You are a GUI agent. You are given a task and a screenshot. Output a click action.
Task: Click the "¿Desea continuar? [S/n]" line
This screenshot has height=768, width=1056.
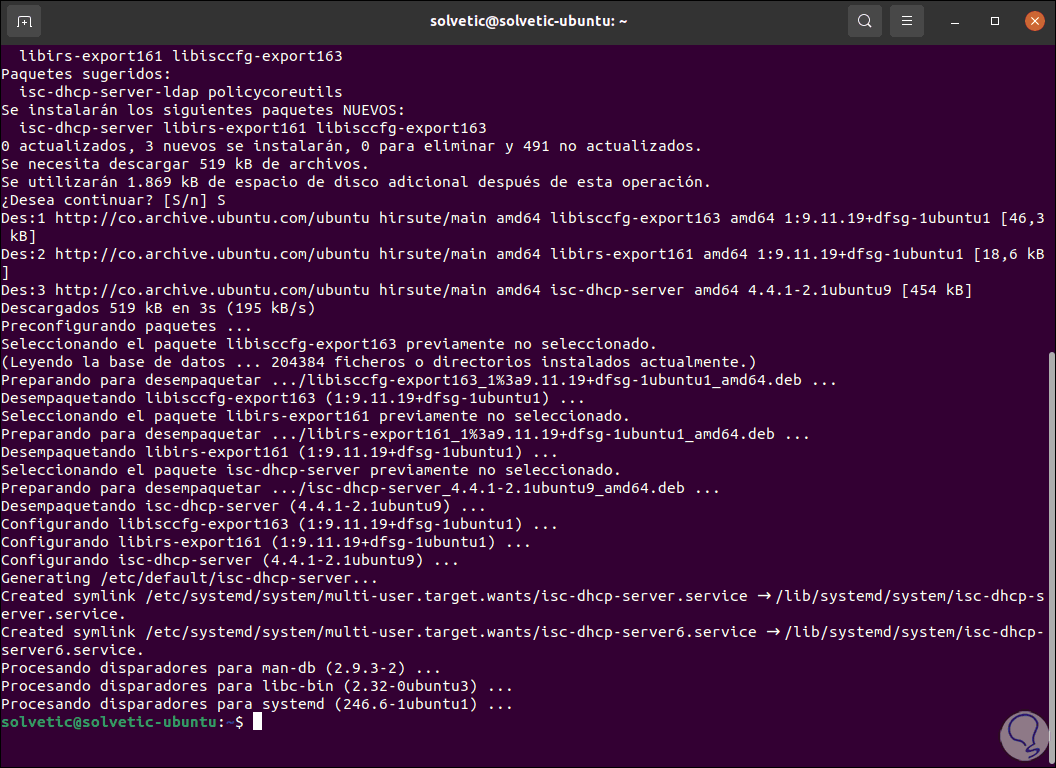[x=113, y=200]
